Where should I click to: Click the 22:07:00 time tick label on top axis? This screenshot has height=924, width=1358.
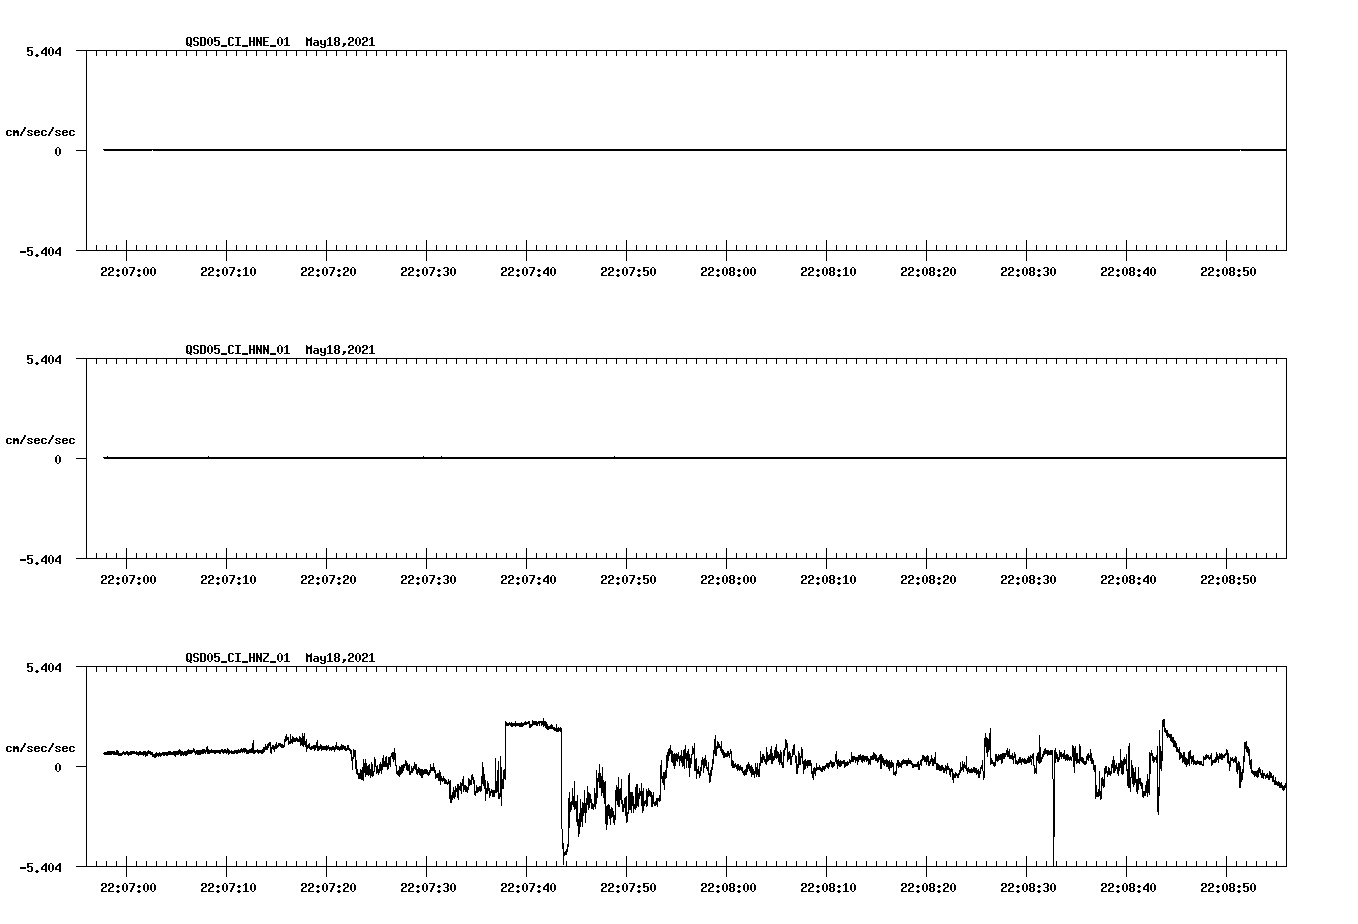128,270
